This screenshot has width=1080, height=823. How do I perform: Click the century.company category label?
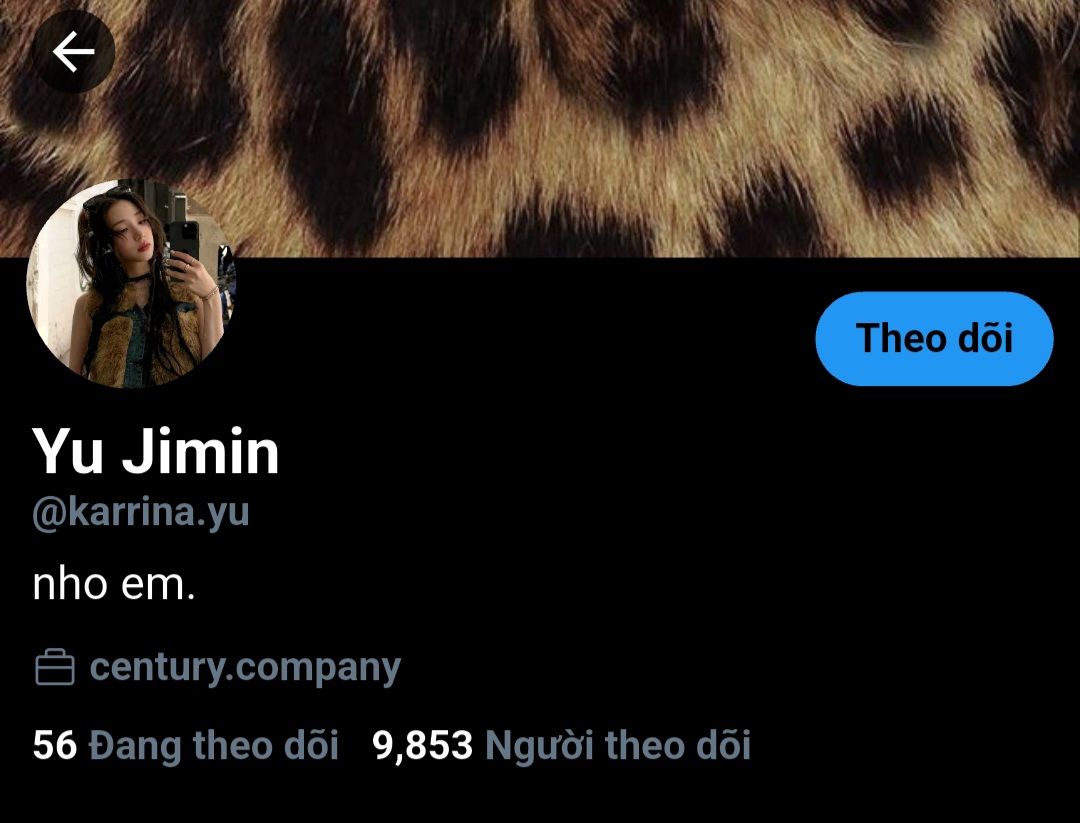(x=245, y=668)
